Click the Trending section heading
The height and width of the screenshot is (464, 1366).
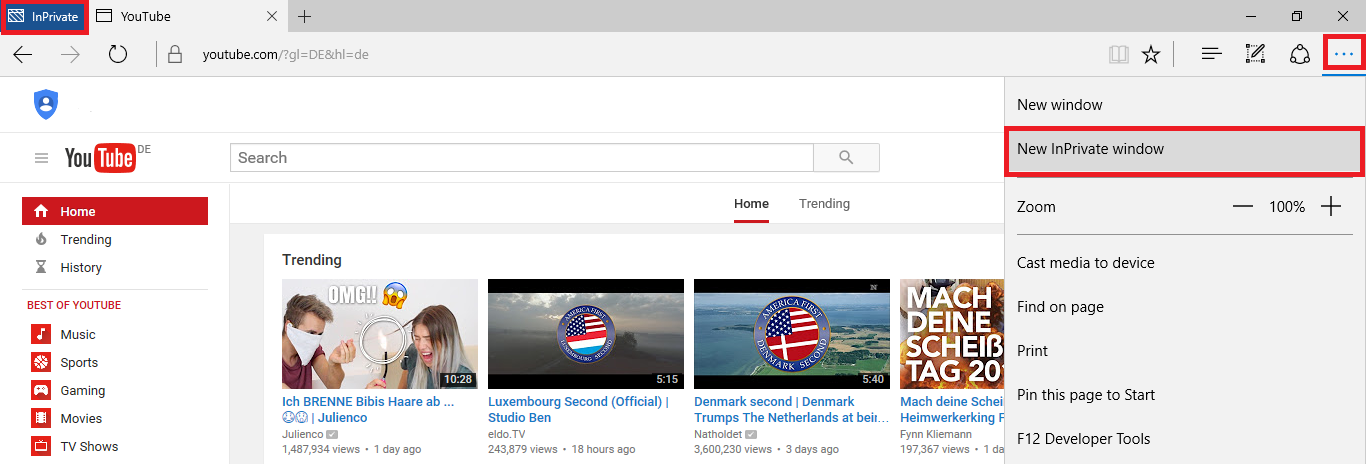point(312,260)
